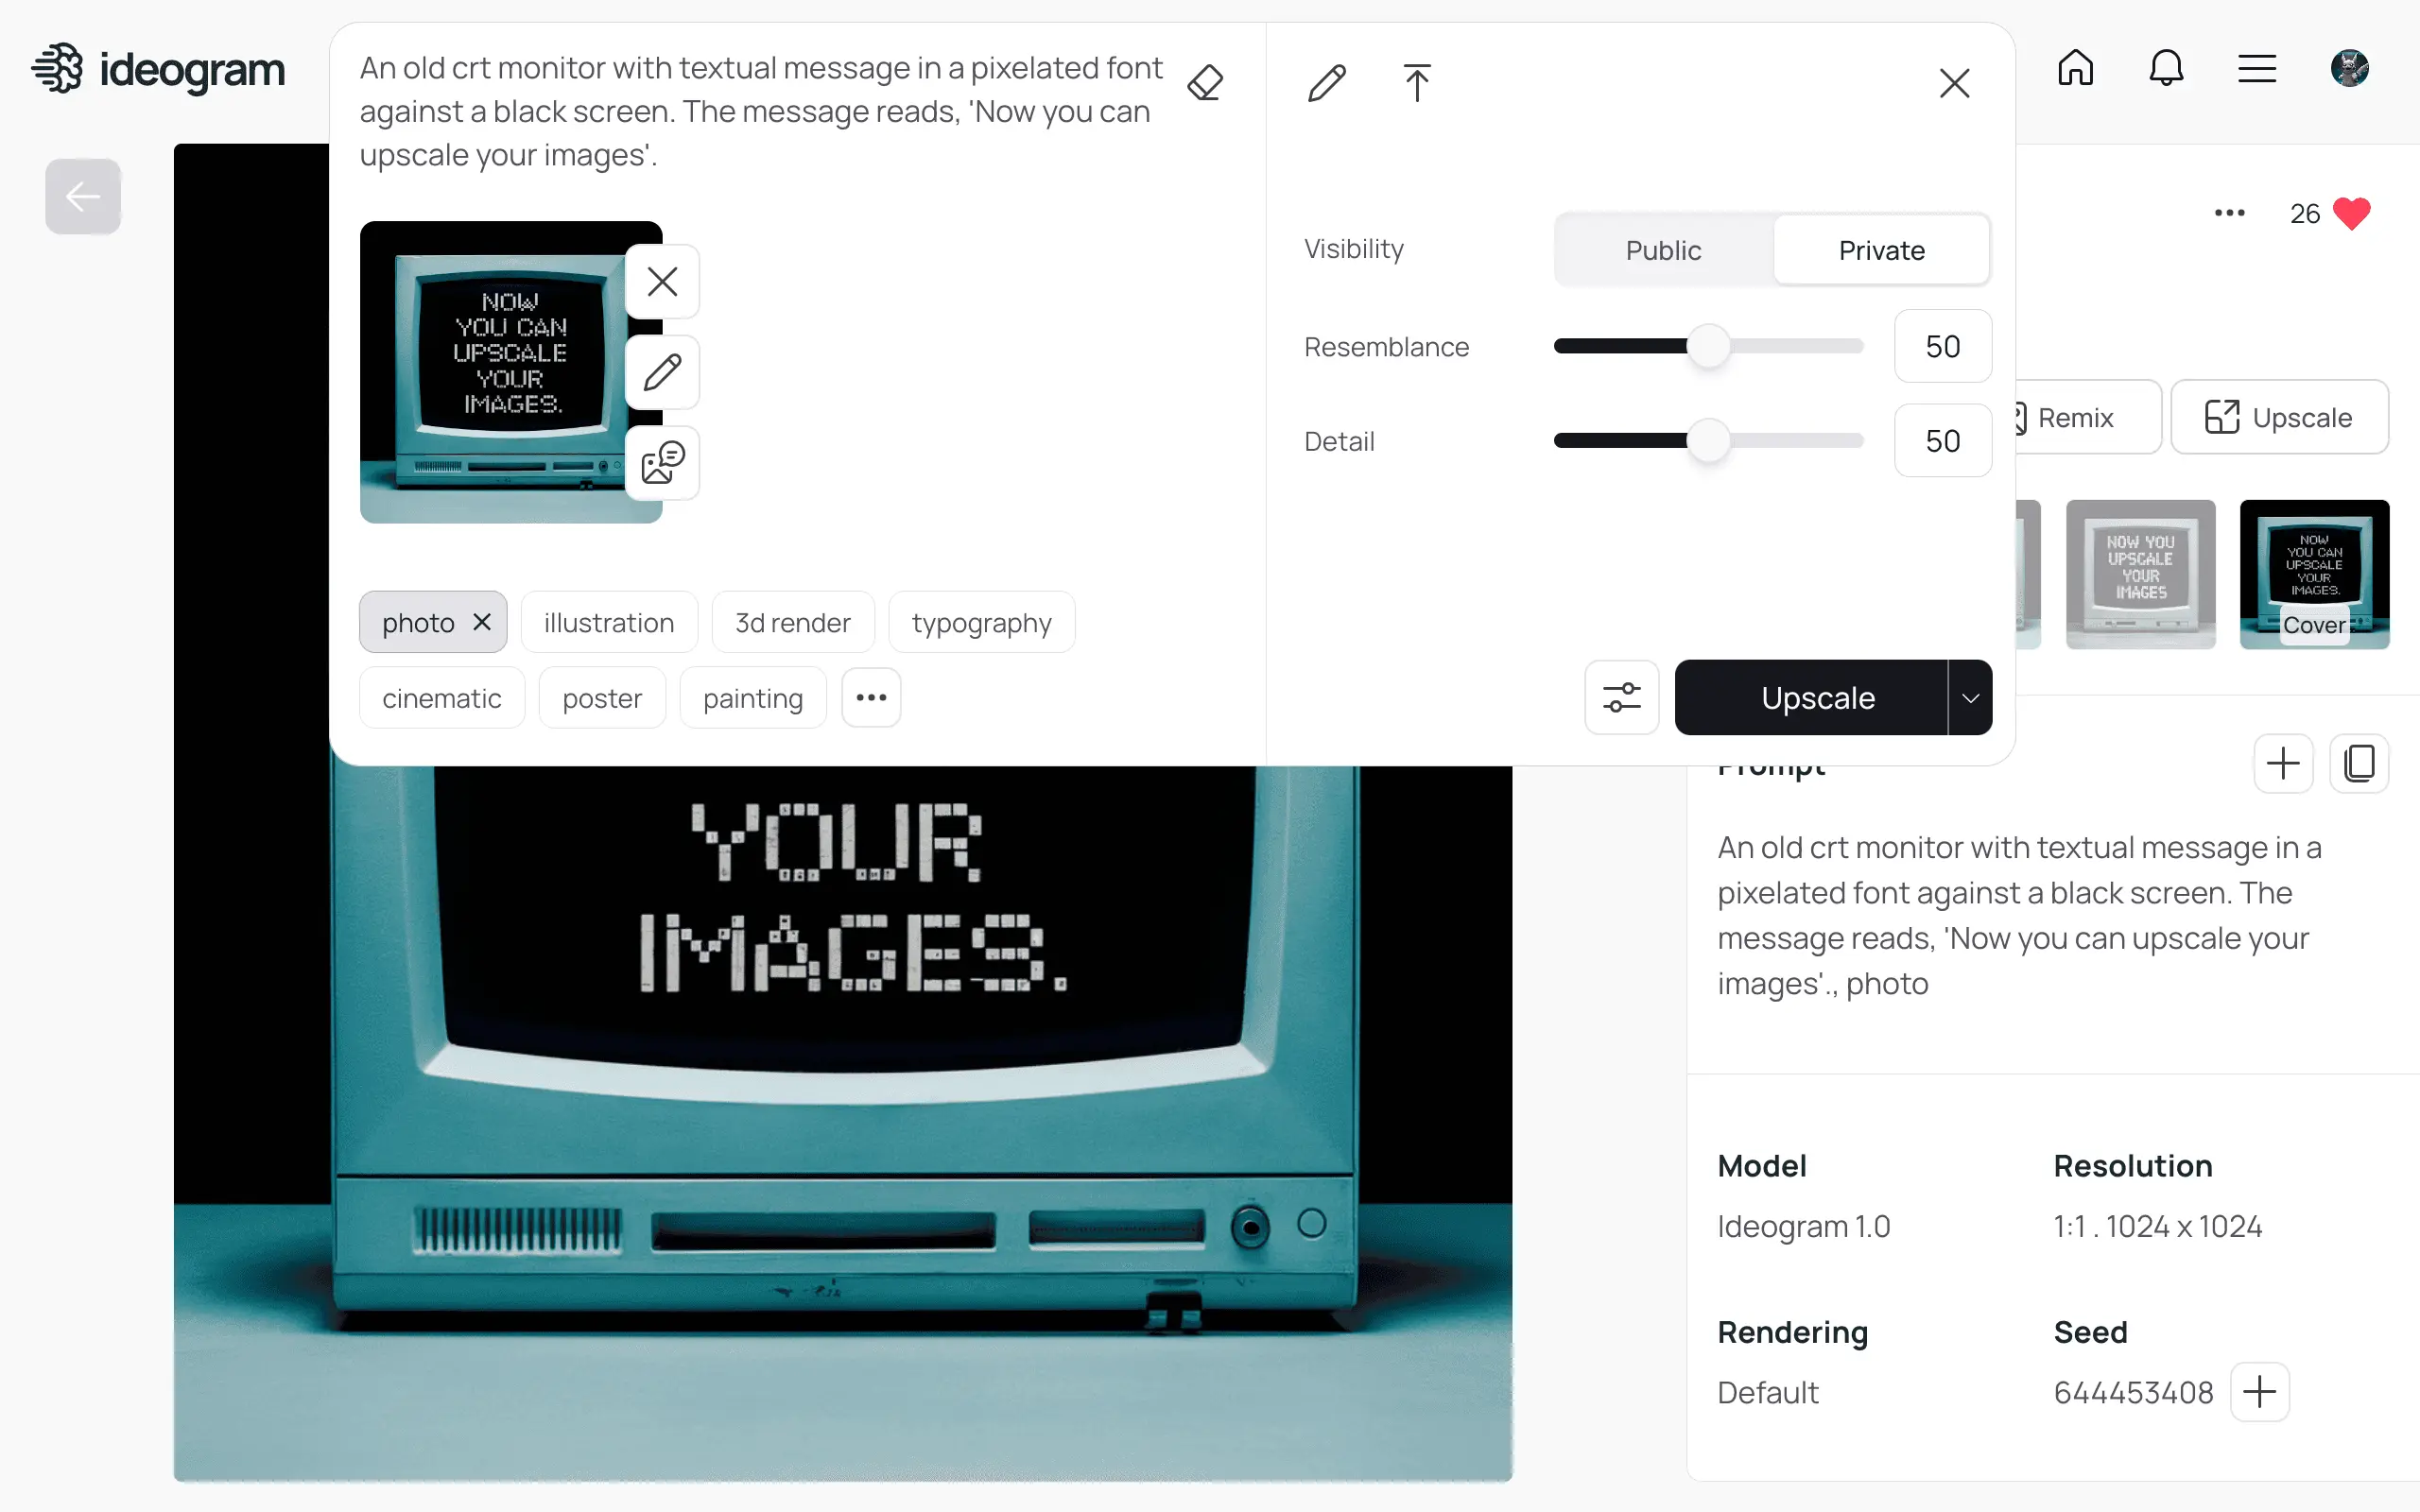Screen dimensions: 2420x1512
Task: Set visibility to Private
Action: (x=1881, y=250)
